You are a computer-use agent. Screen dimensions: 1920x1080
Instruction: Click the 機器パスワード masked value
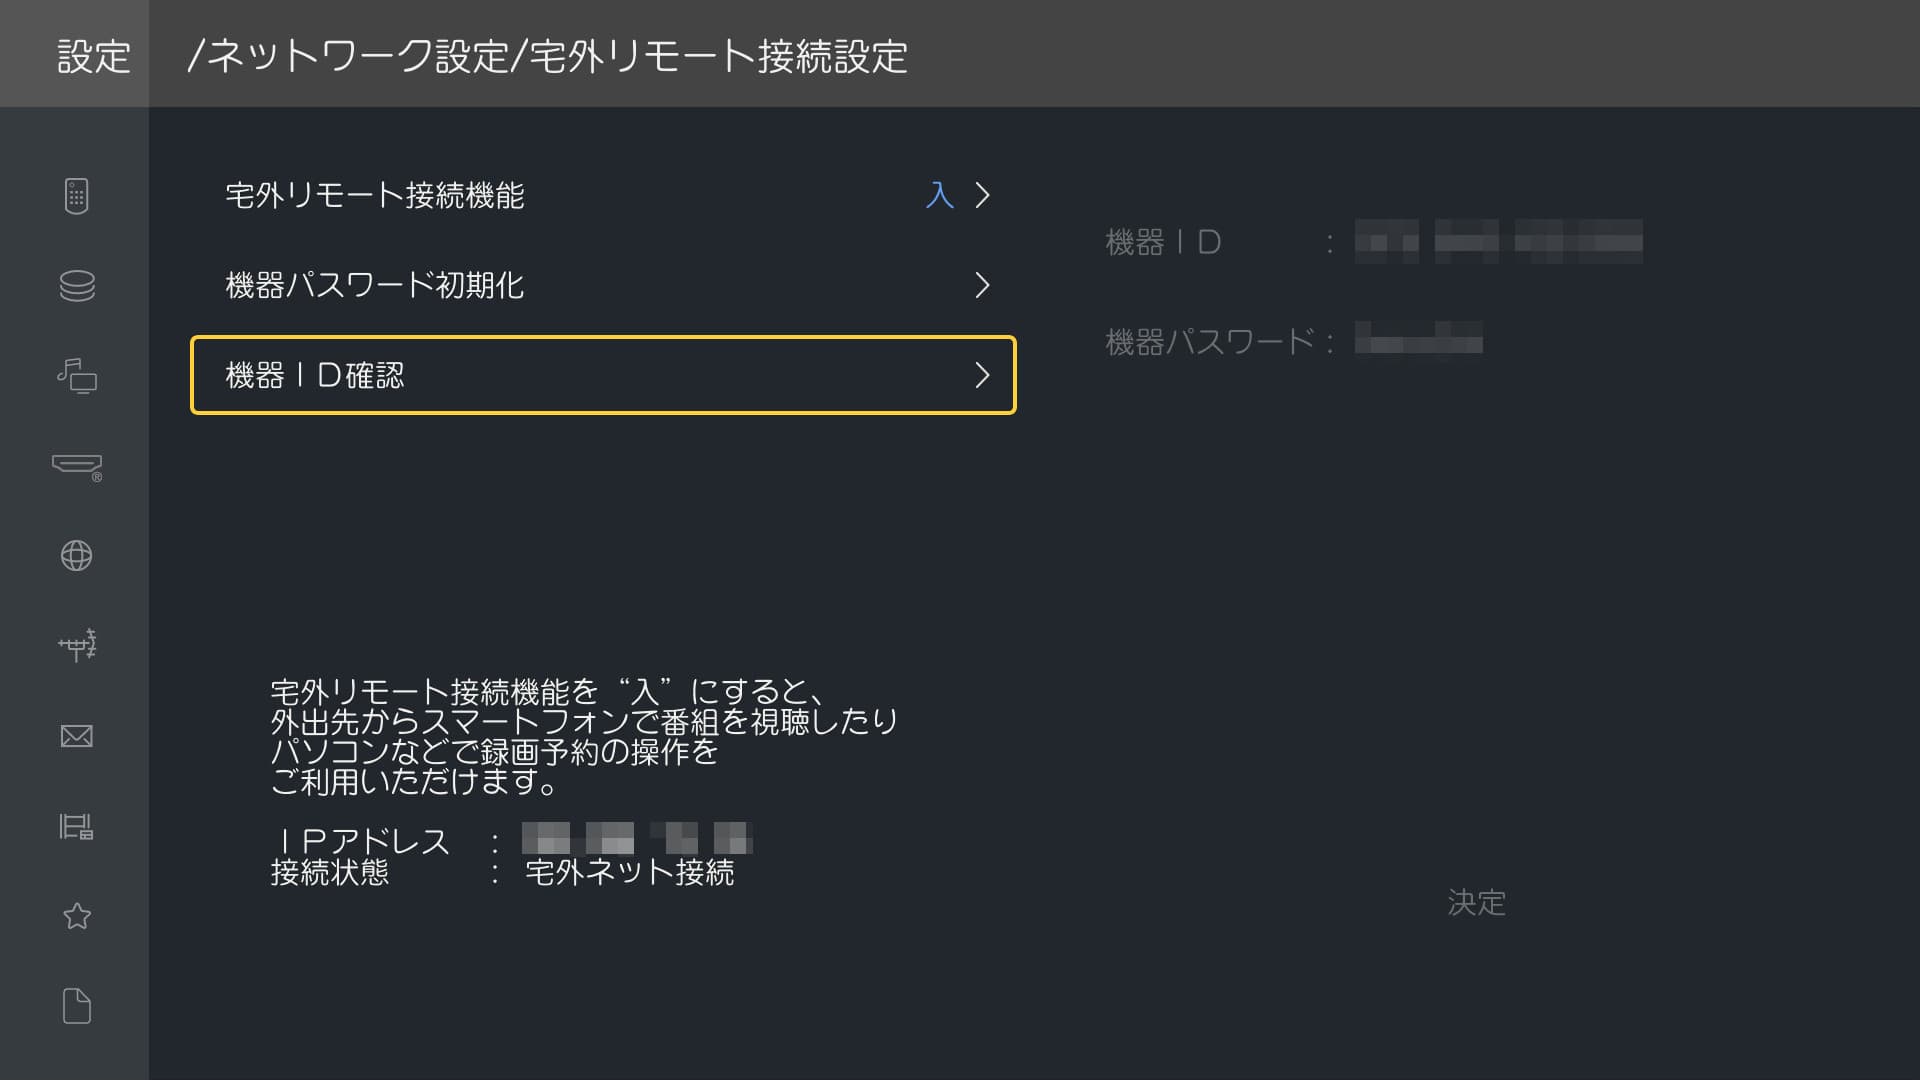pos(1418,340)
